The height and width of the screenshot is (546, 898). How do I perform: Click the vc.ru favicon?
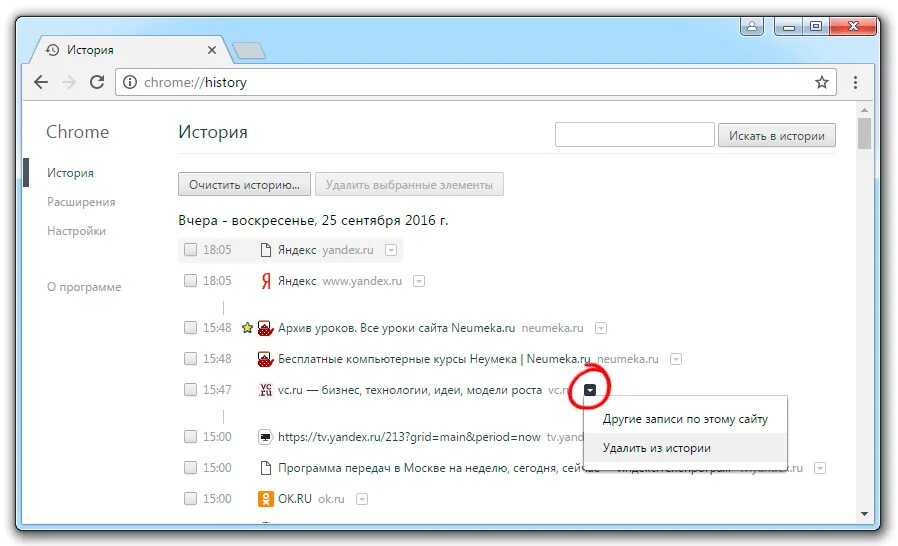tap(265, 390)
